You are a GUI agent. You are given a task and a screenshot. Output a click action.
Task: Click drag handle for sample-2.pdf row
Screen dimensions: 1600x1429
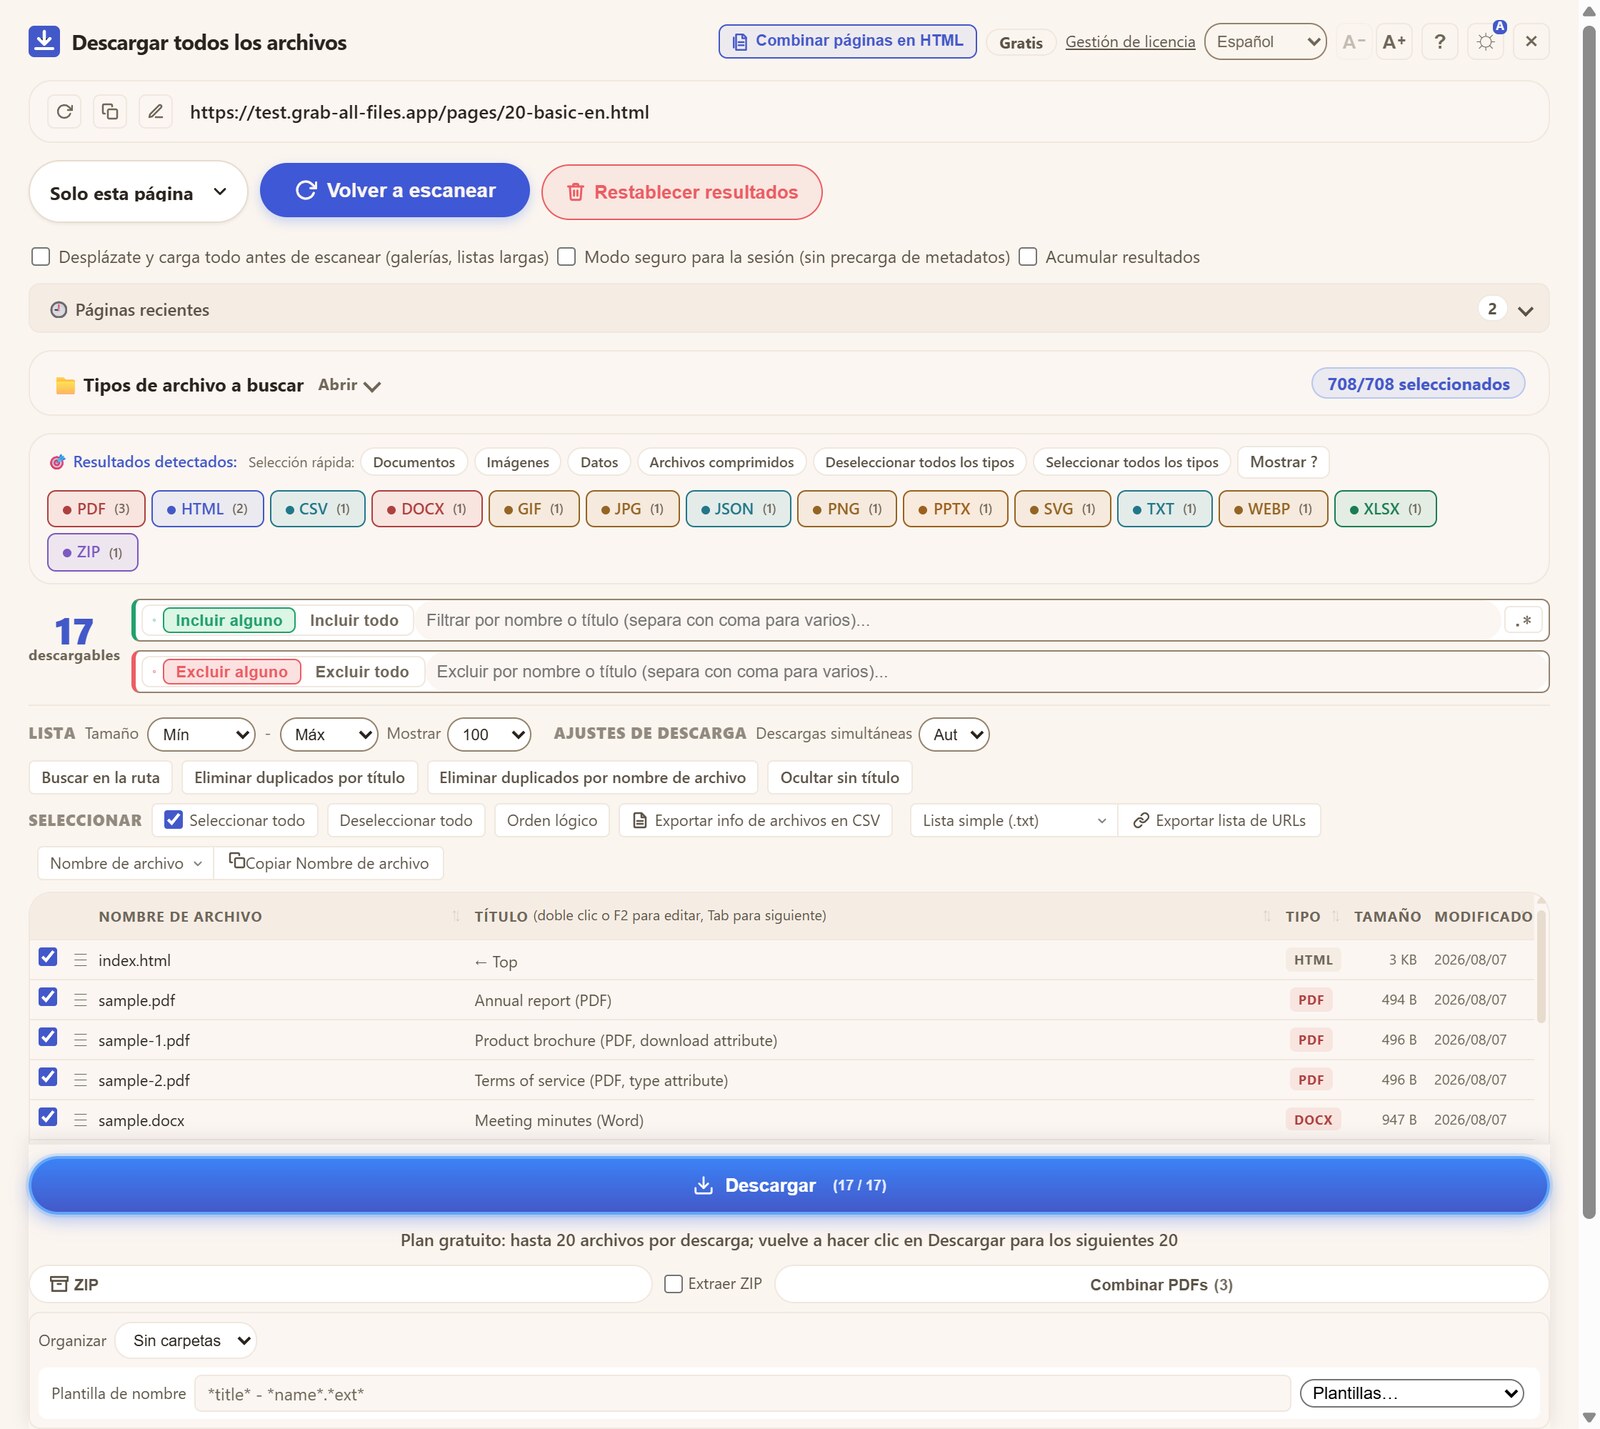pyautogui.click(x=80, y=1080)
